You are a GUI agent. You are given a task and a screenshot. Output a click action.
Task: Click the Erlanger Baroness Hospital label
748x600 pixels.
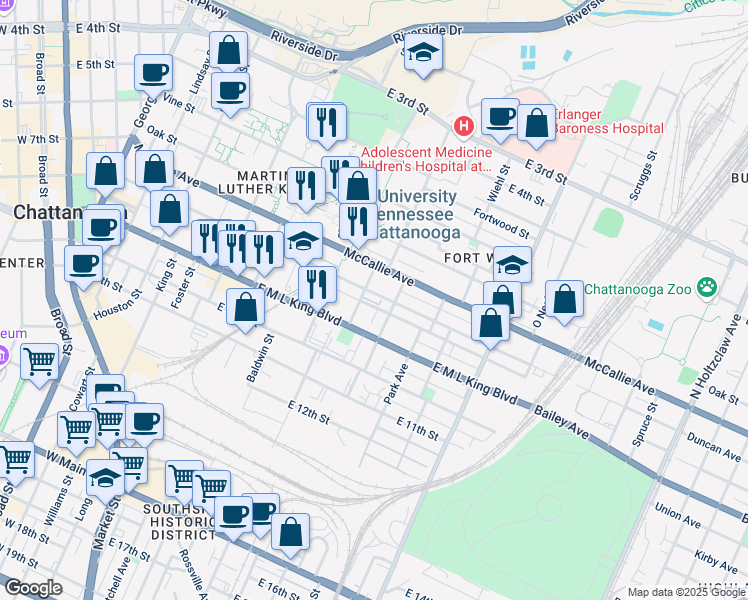(608, 121)
